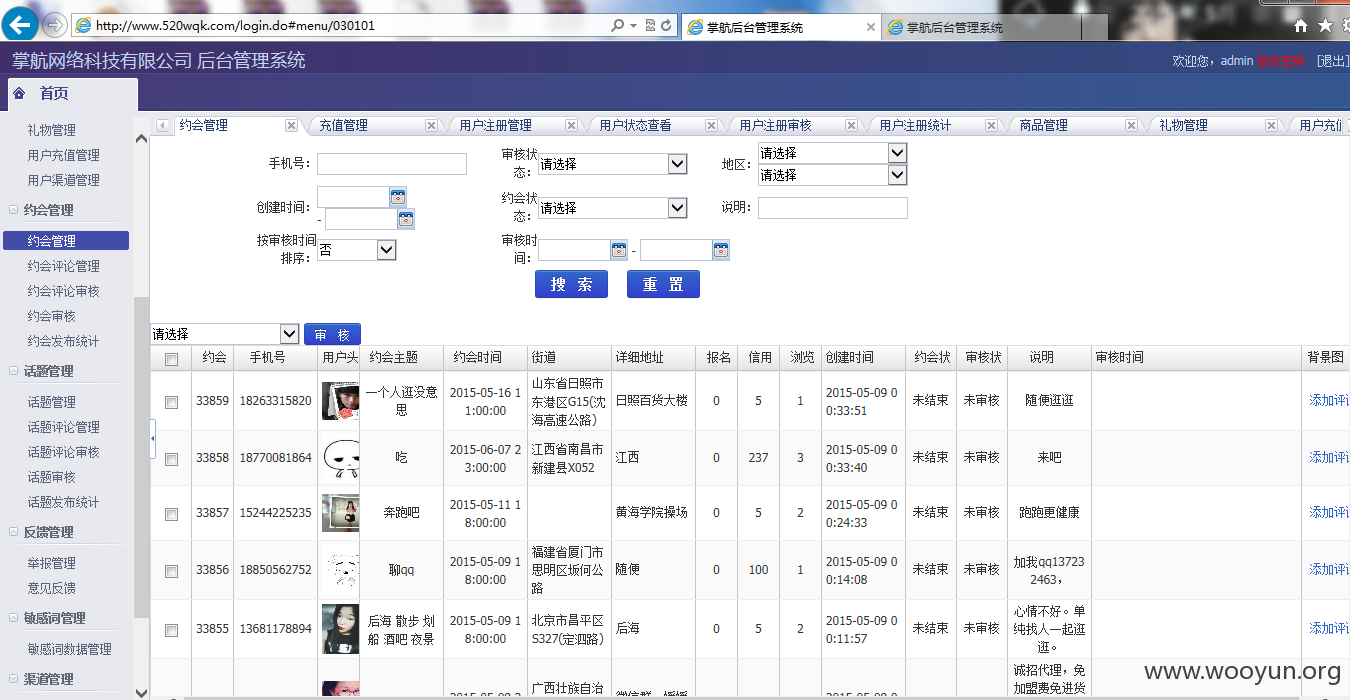Switch to the 充值管理 tab
This screenshot has height=700, width=1350.
point(343,125)
